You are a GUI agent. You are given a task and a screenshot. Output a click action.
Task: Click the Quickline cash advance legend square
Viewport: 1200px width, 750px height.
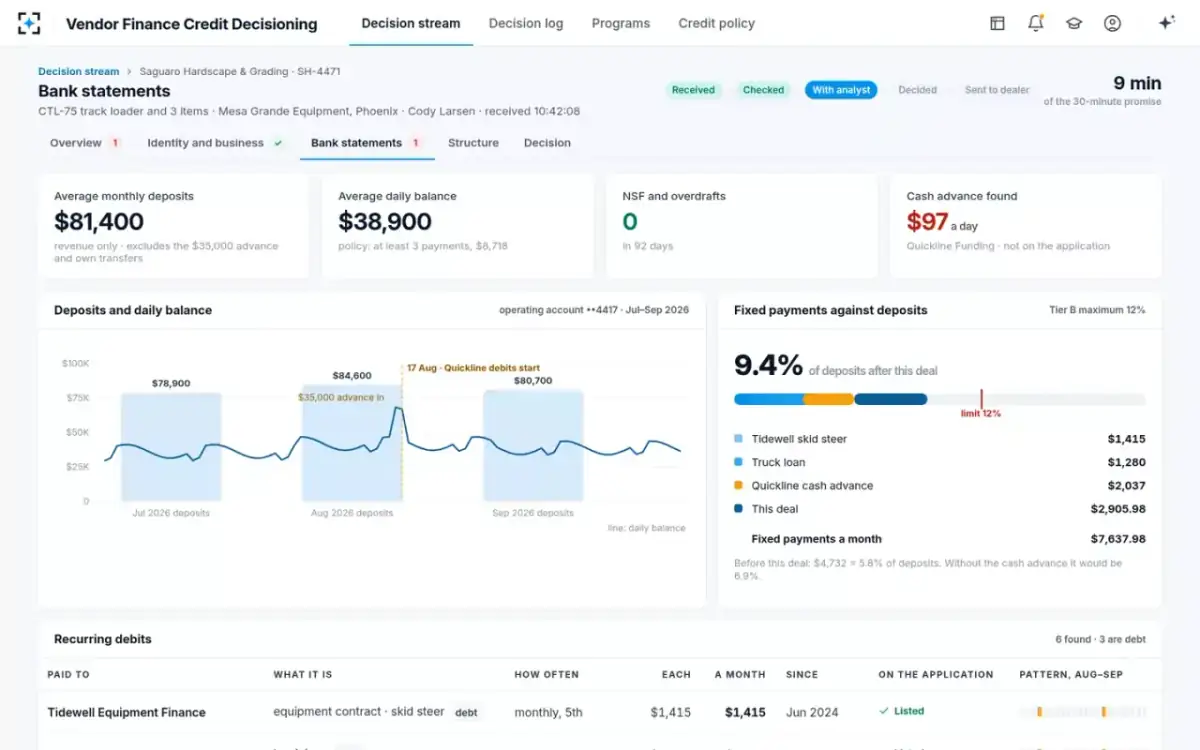(739, 485)
